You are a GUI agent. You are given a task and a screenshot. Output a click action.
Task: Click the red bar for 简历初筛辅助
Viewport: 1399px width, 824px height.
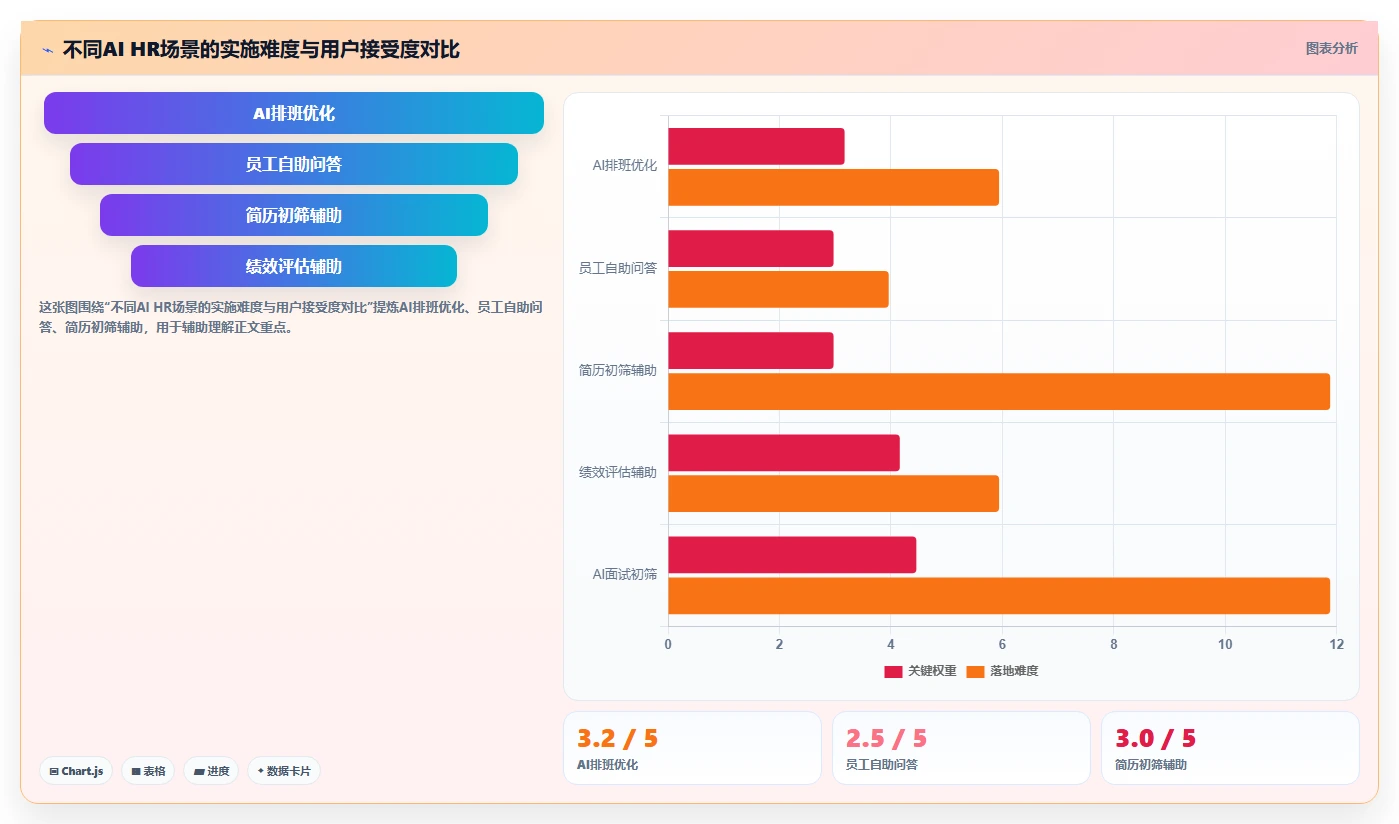(750, 350)
